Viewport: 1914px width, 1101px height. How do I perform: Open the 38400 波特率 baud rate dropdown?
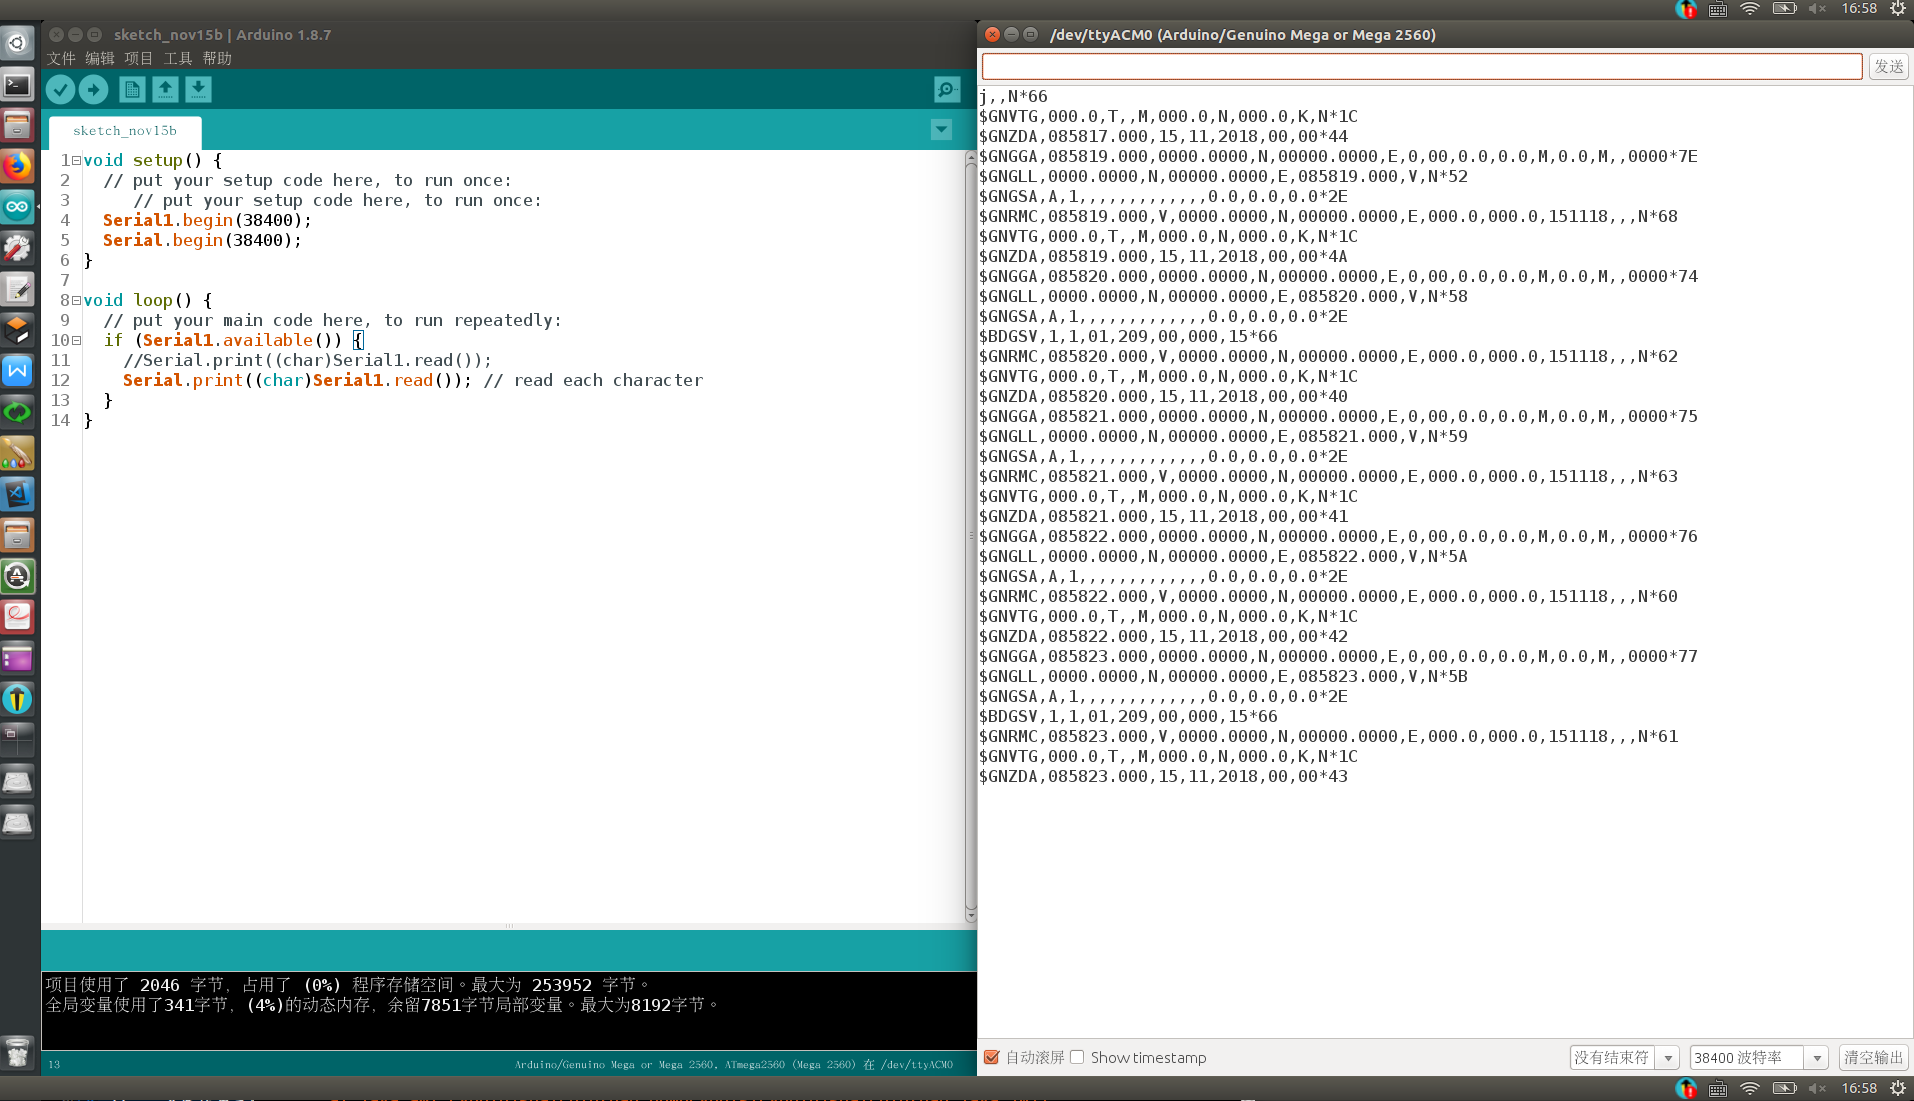pos(1759,1057)
